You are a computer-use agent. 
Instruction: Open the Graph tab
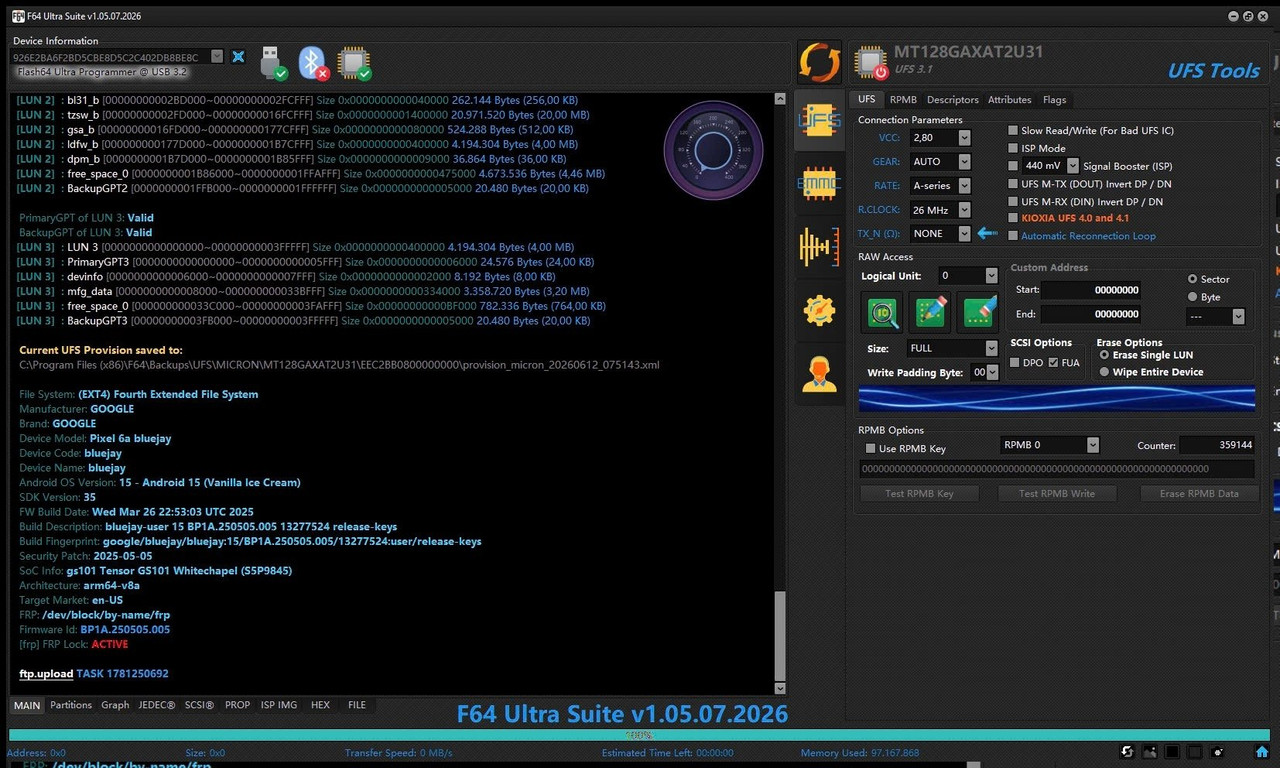click(115, 705)
